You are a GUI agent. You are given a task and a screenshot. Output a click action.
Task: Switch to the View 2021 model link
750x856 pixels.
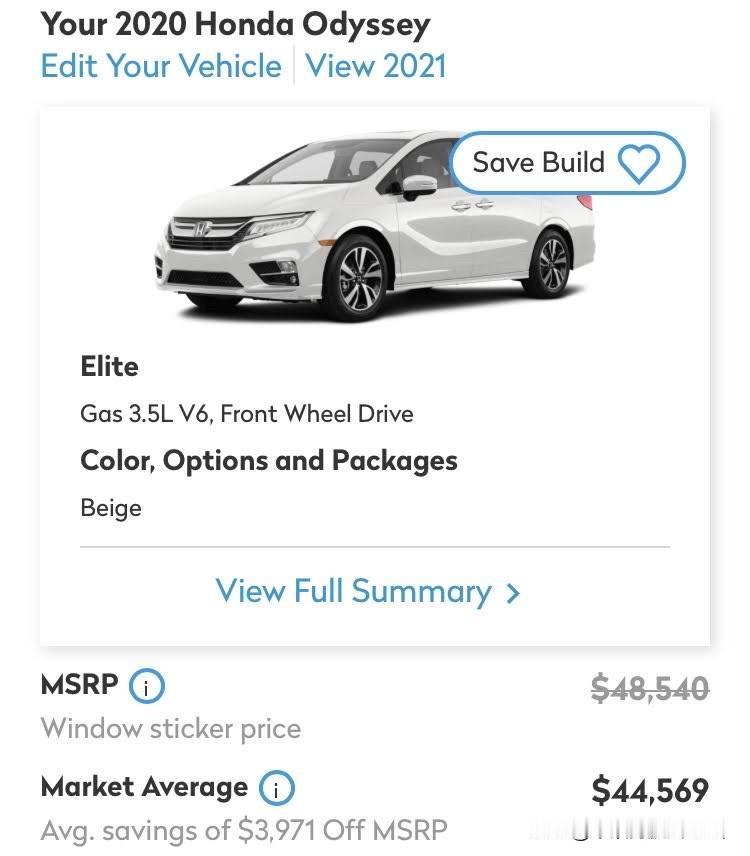pos(375,66)
